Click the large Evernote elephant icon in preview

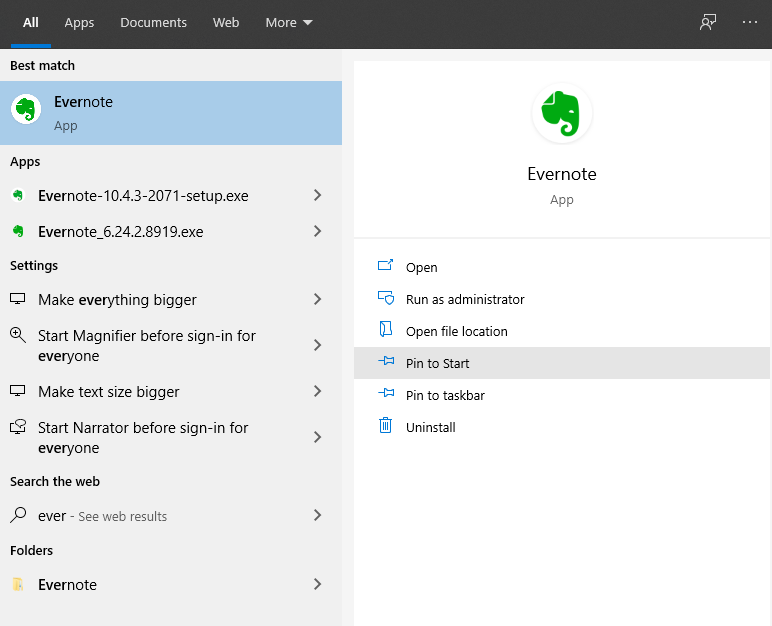pos(561,114)
